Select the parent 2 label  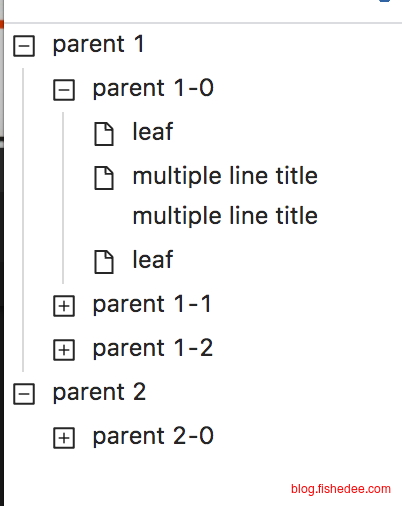pyautogui.click(x=99, y=392)
